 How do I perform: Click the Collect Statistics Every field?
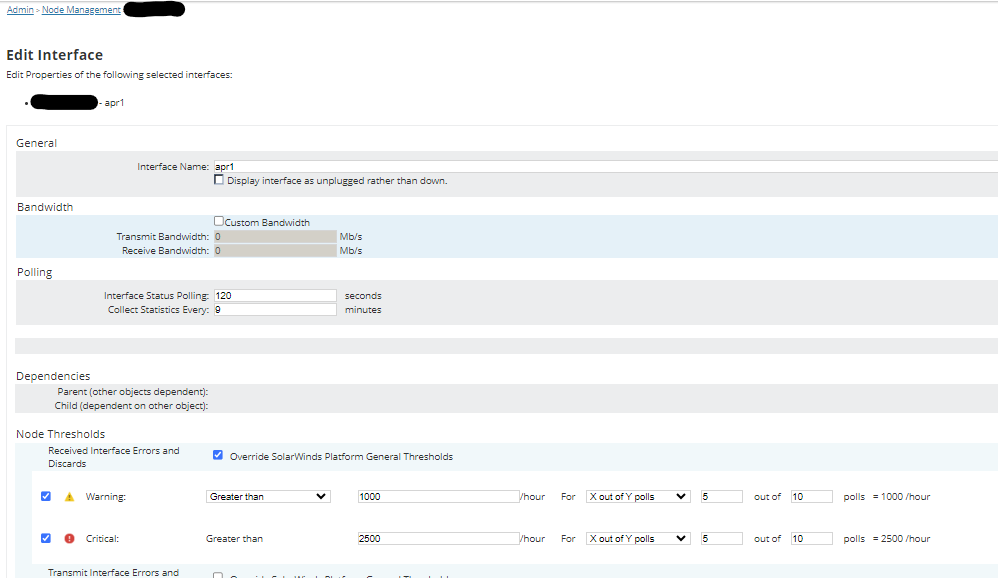point(275,310)
